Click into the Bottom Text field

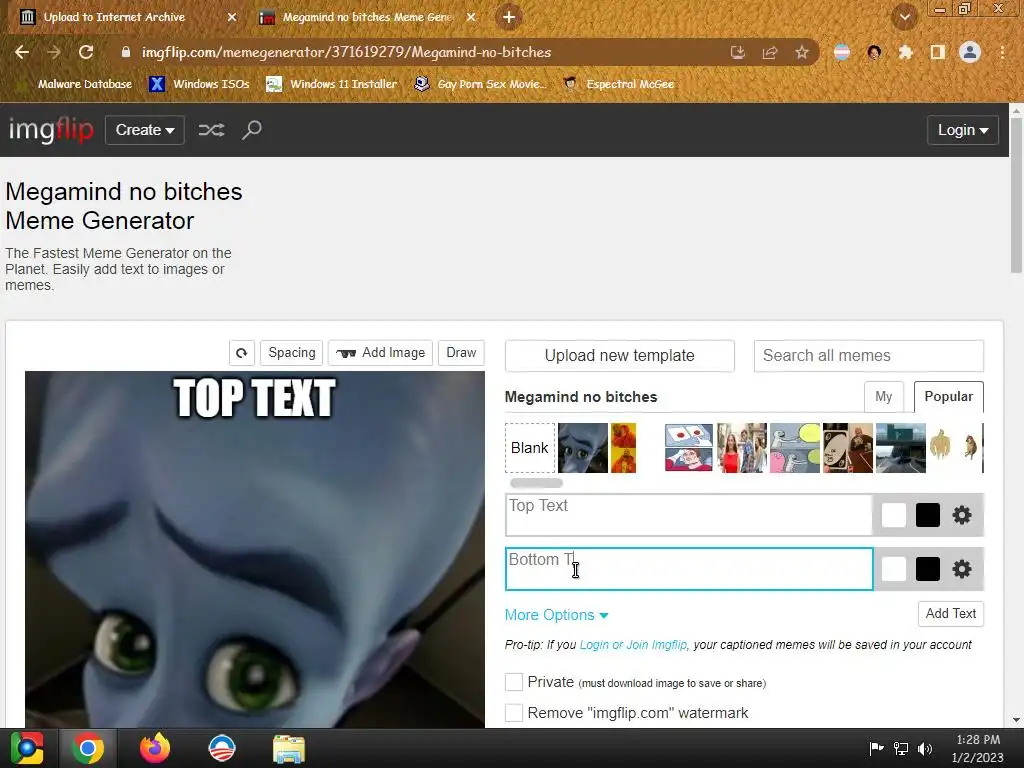[x=689, y=569]
